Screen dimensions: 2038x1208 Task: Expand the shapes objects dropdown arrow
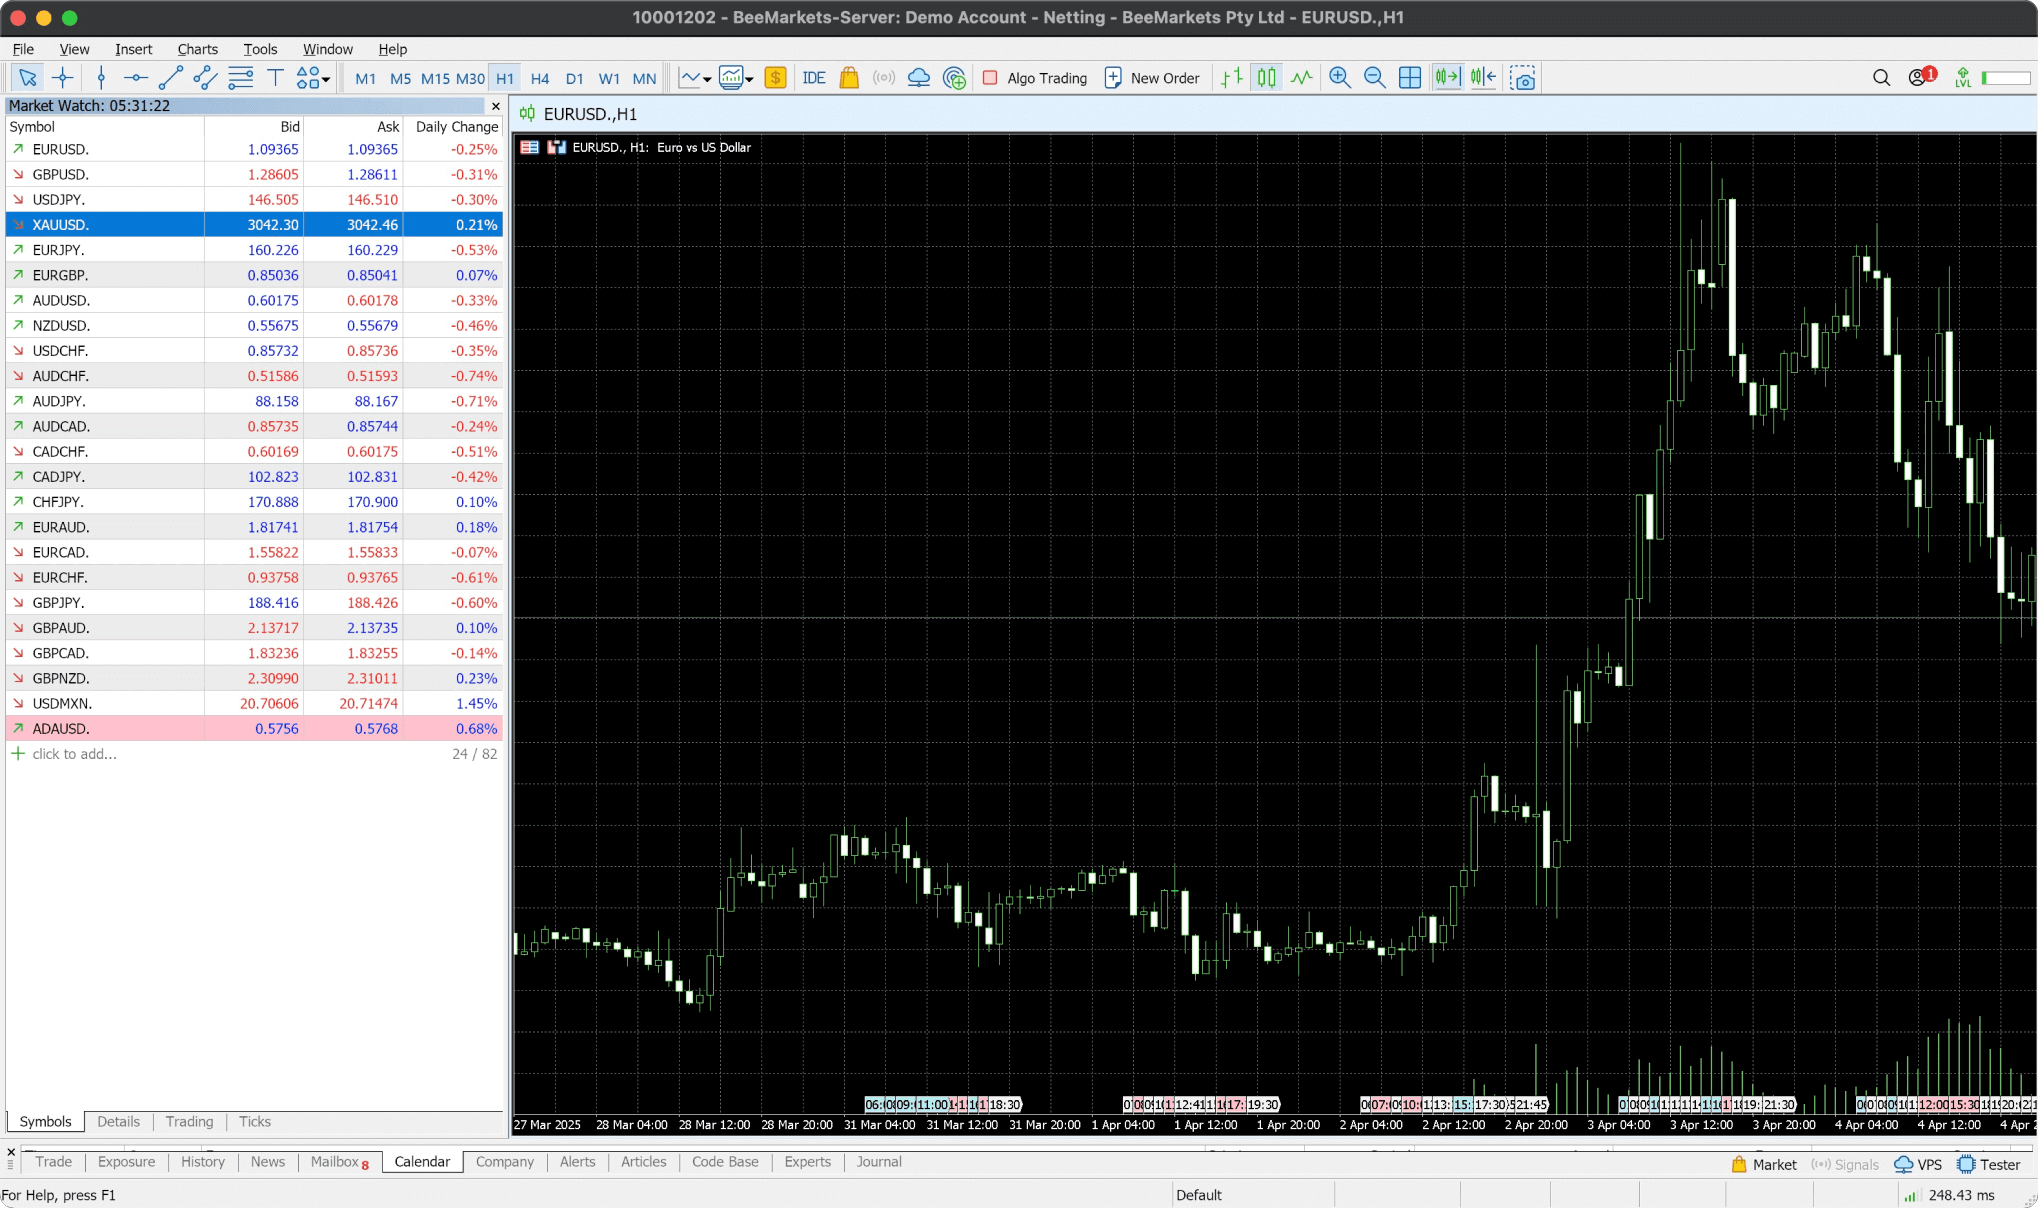[x=326, y=79]
